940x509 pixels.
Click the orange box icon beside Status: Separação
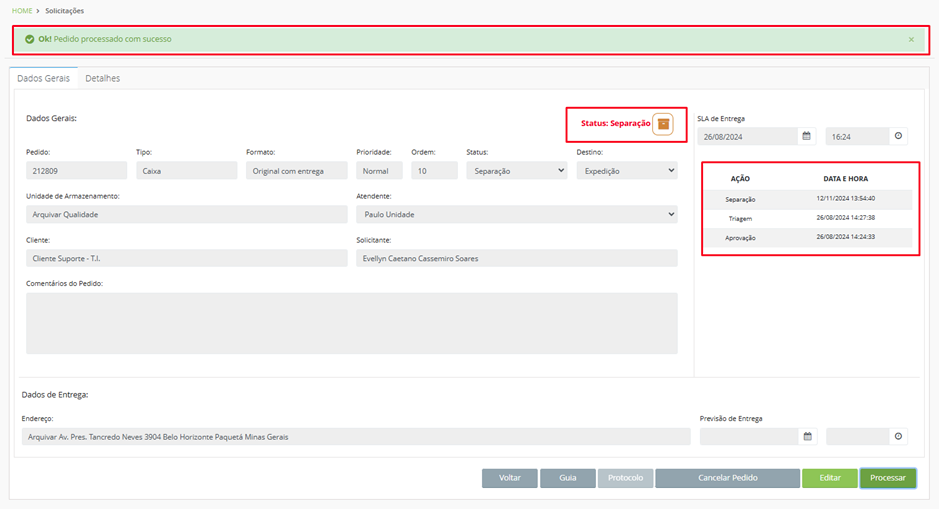click(x=663, y=124)
